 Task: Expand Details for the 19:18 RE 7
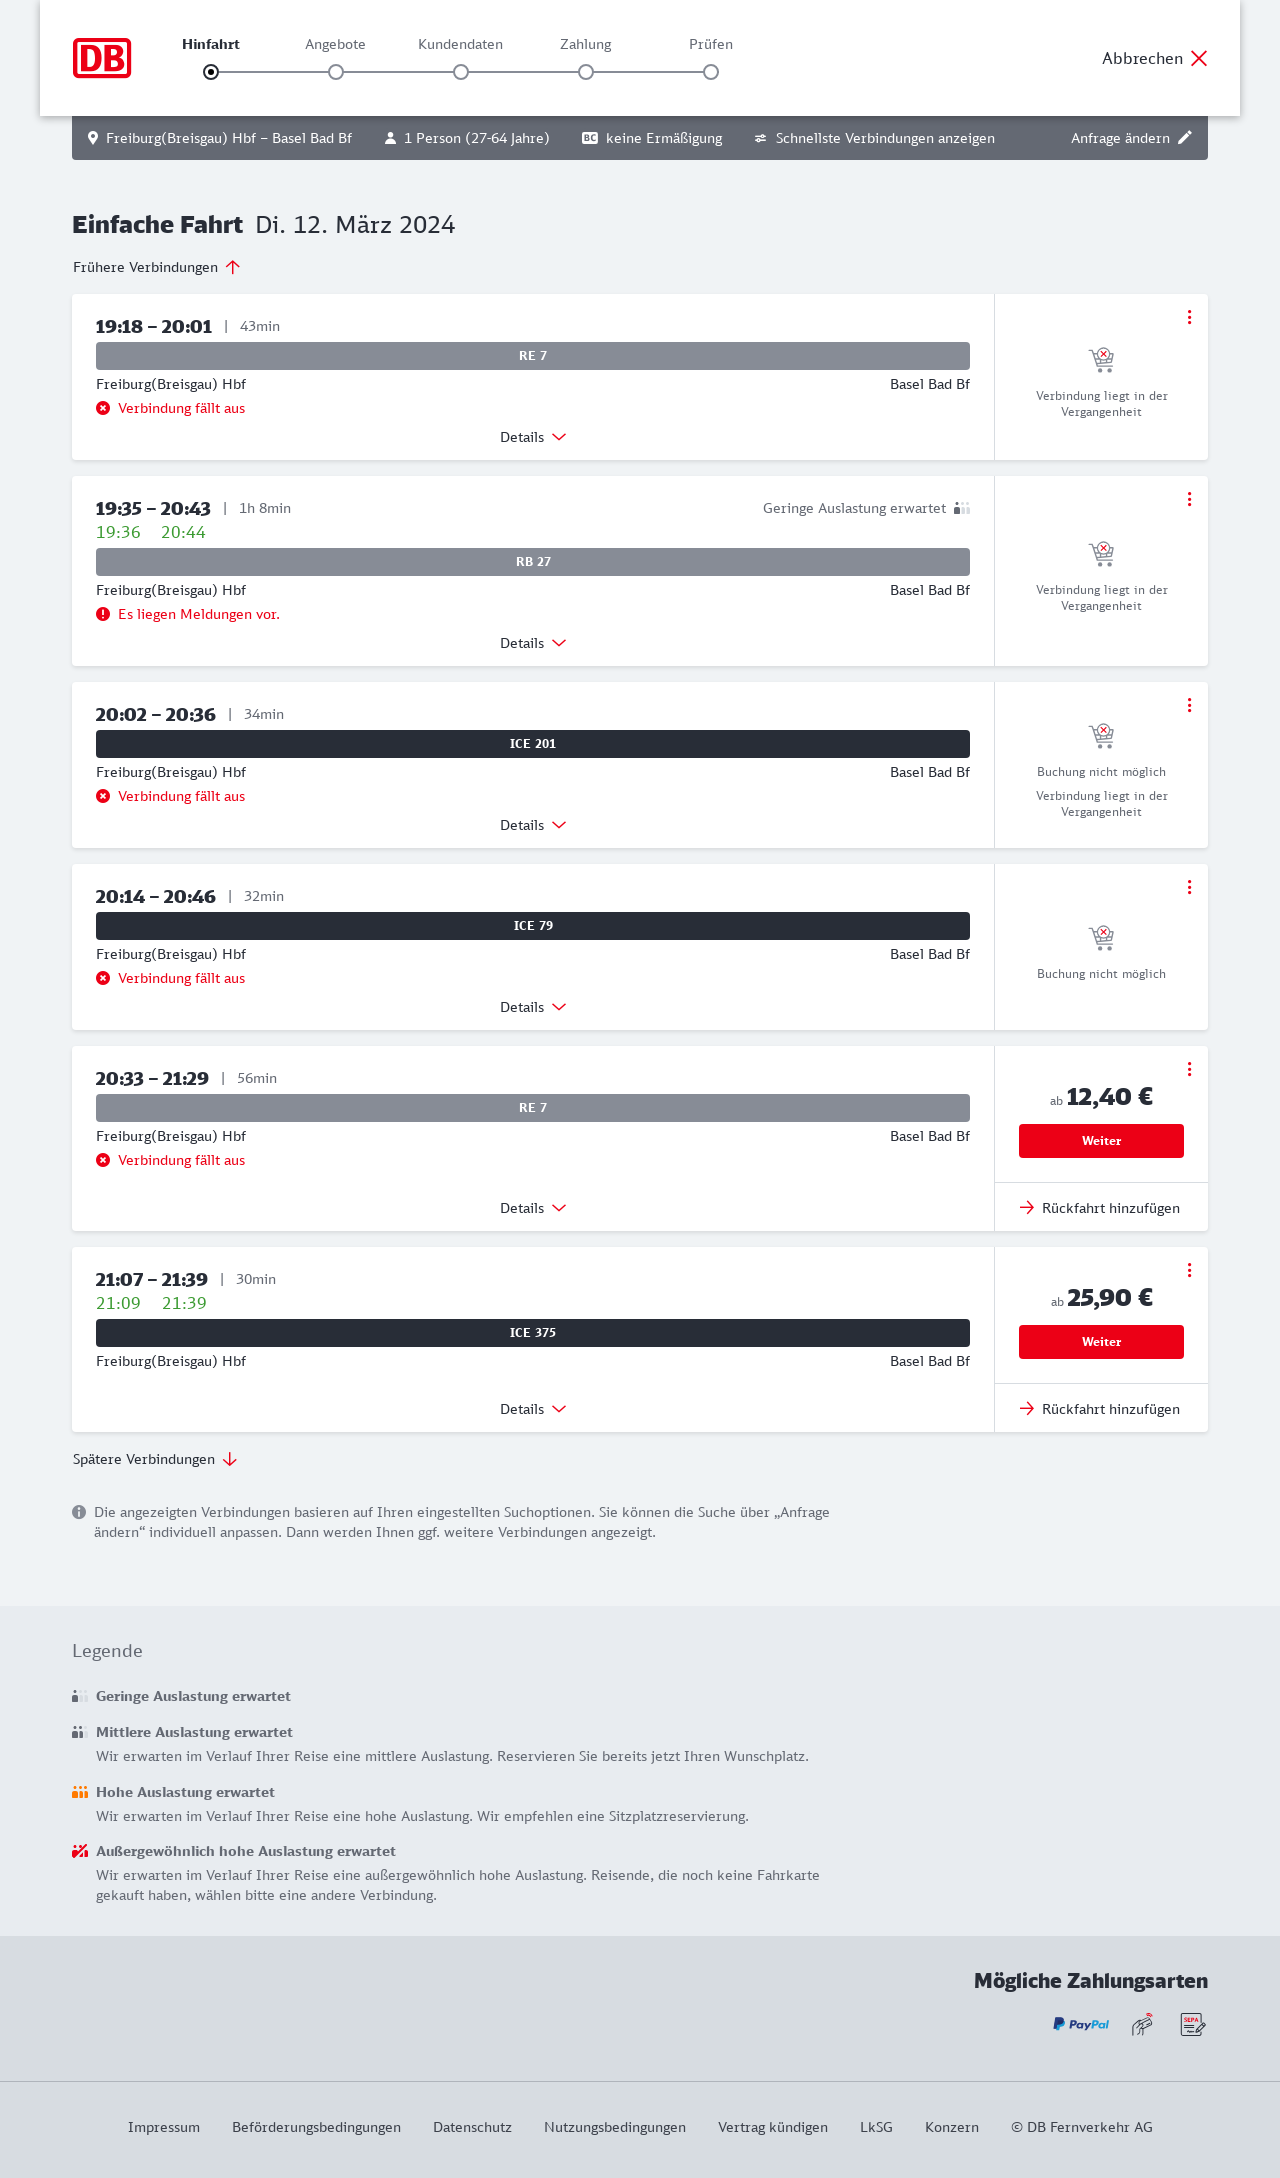click(533, 437)
